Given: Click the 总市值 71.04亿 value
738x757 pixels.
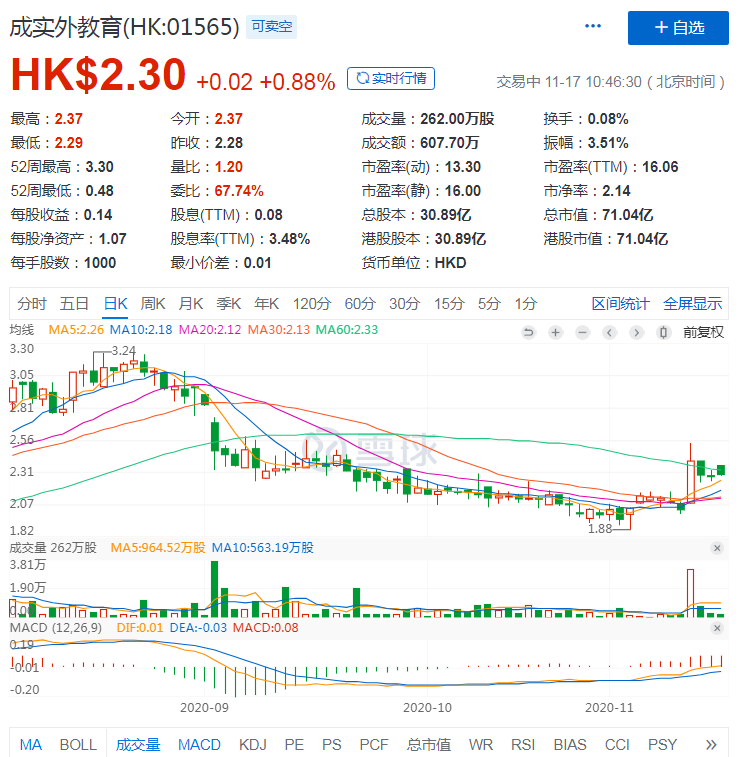Looking at the screenshot, I should [627, 215].
